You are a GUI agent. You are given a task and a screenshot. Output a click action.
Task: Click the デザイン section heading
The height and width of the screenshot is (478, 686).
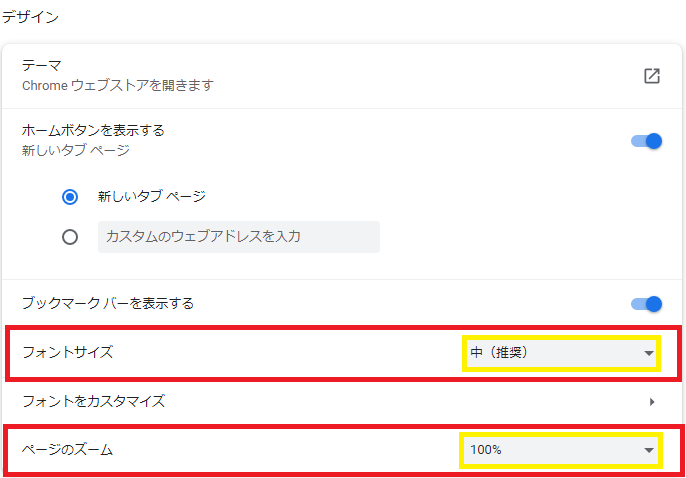click(30, 17)
